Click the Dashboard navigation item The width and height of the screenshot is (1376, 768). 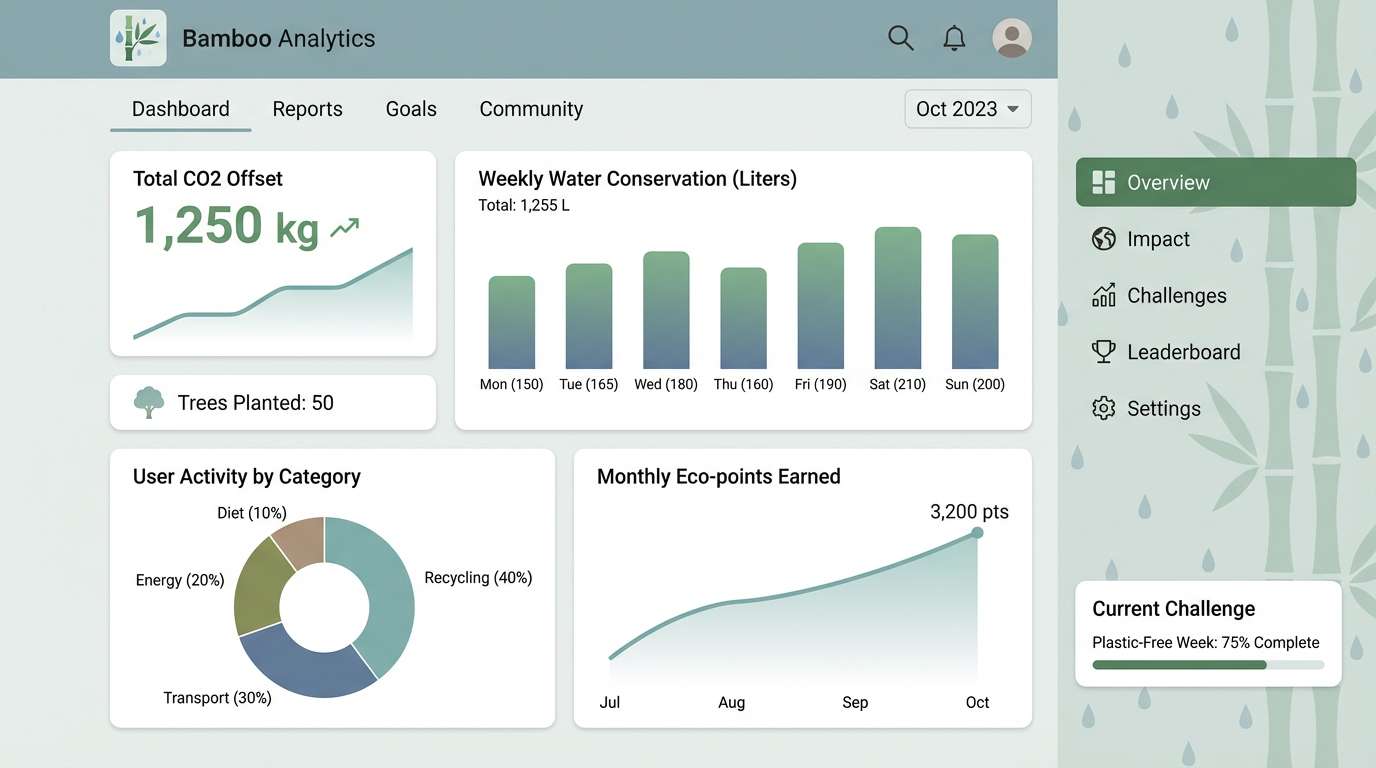[180, 108]
